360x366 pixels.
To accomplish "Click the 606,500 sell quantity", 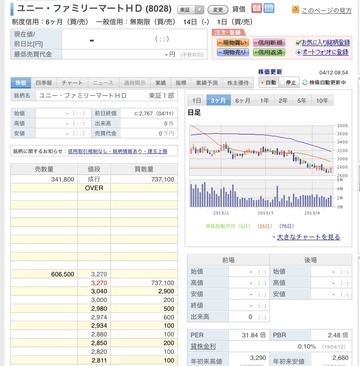I will coord(63,274).
